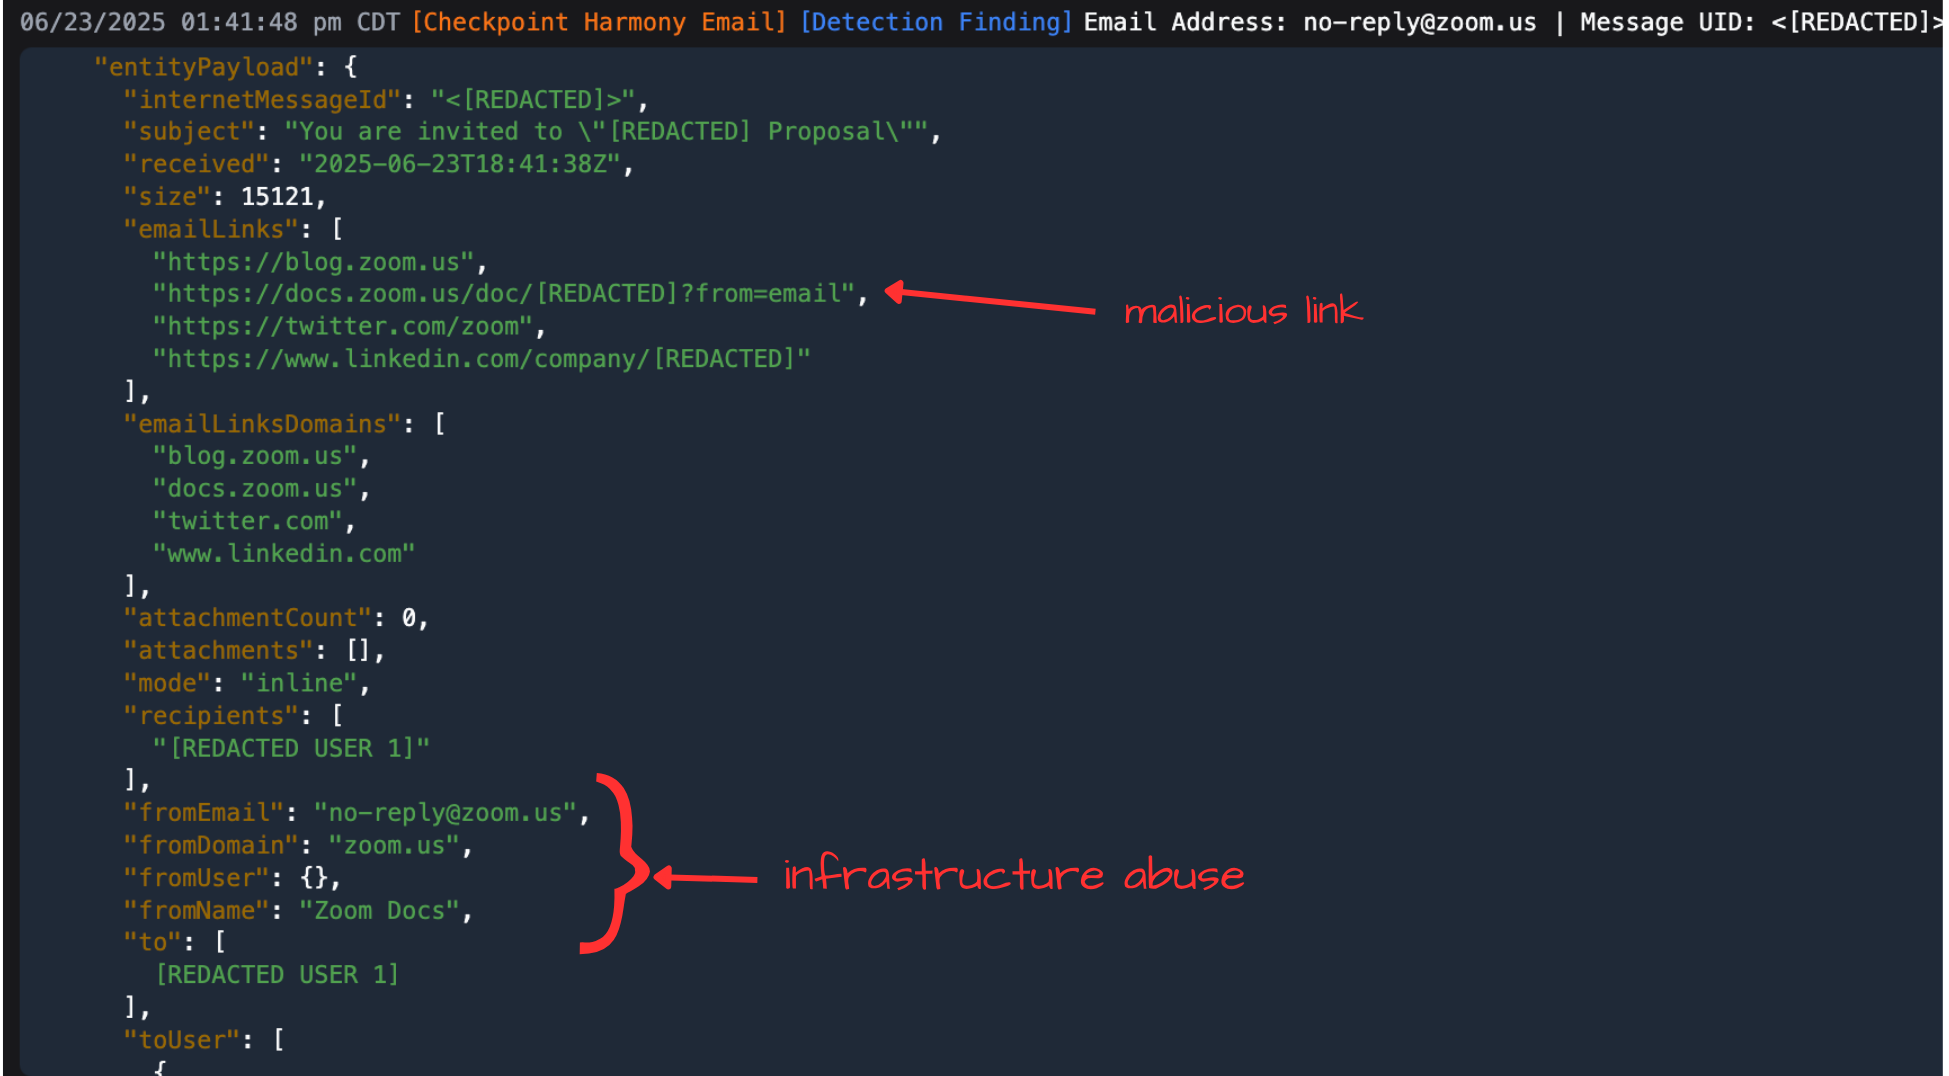Click the red arrow beside infrastructure abuse
Viewport: 1949px width, 1076px height.
point(706,878)
